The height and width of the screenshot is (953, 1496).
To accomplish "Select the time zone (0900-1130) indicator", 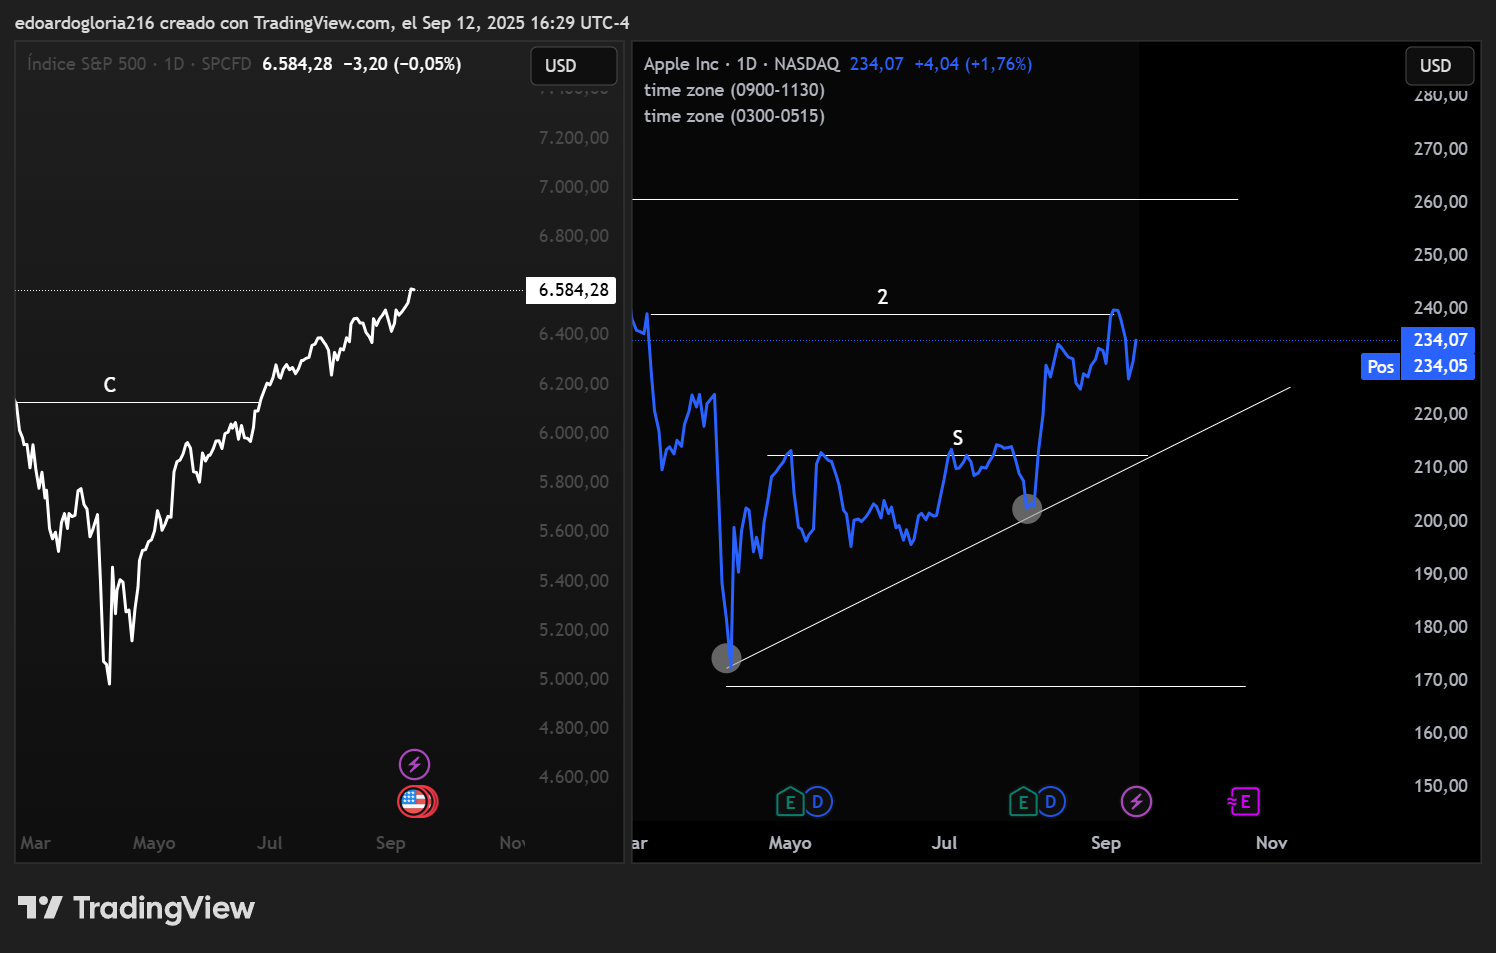I will pyautogui.click(x=734, y=90).
